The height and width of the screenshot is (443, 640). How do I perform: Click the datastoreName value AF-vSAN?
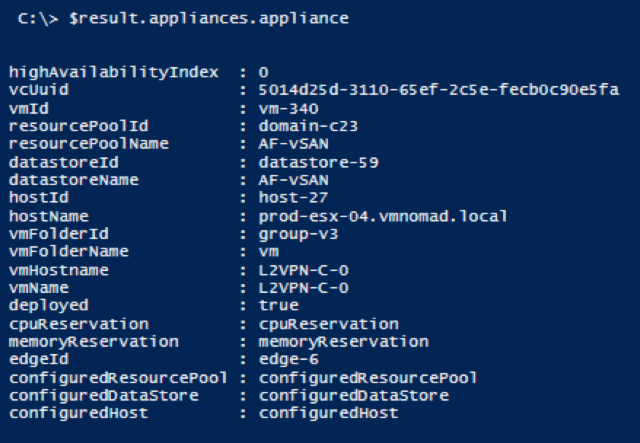293,180
